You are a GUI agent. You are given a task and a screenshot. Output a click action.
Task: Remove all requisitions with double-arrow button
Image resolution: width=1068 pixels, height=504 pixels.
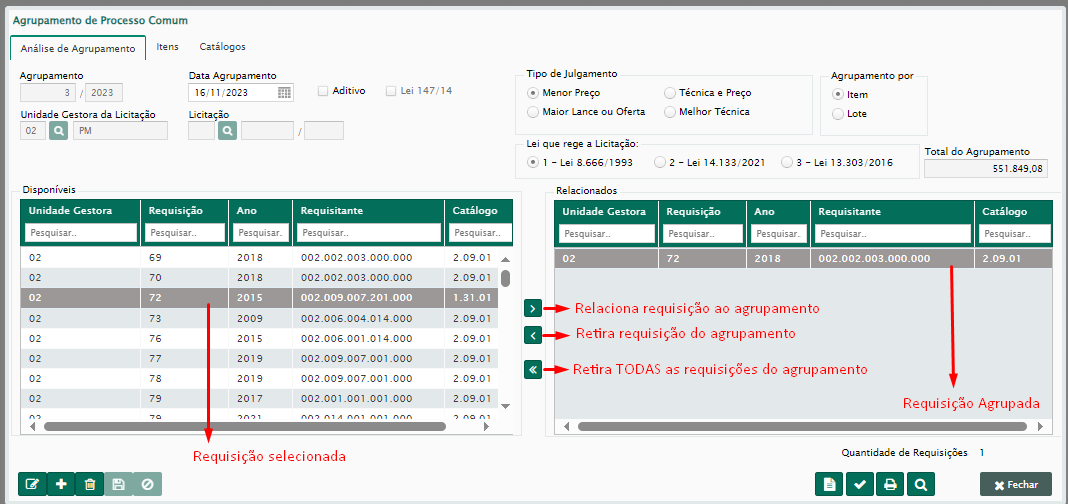pyautogui.click(x=533, y=369)
